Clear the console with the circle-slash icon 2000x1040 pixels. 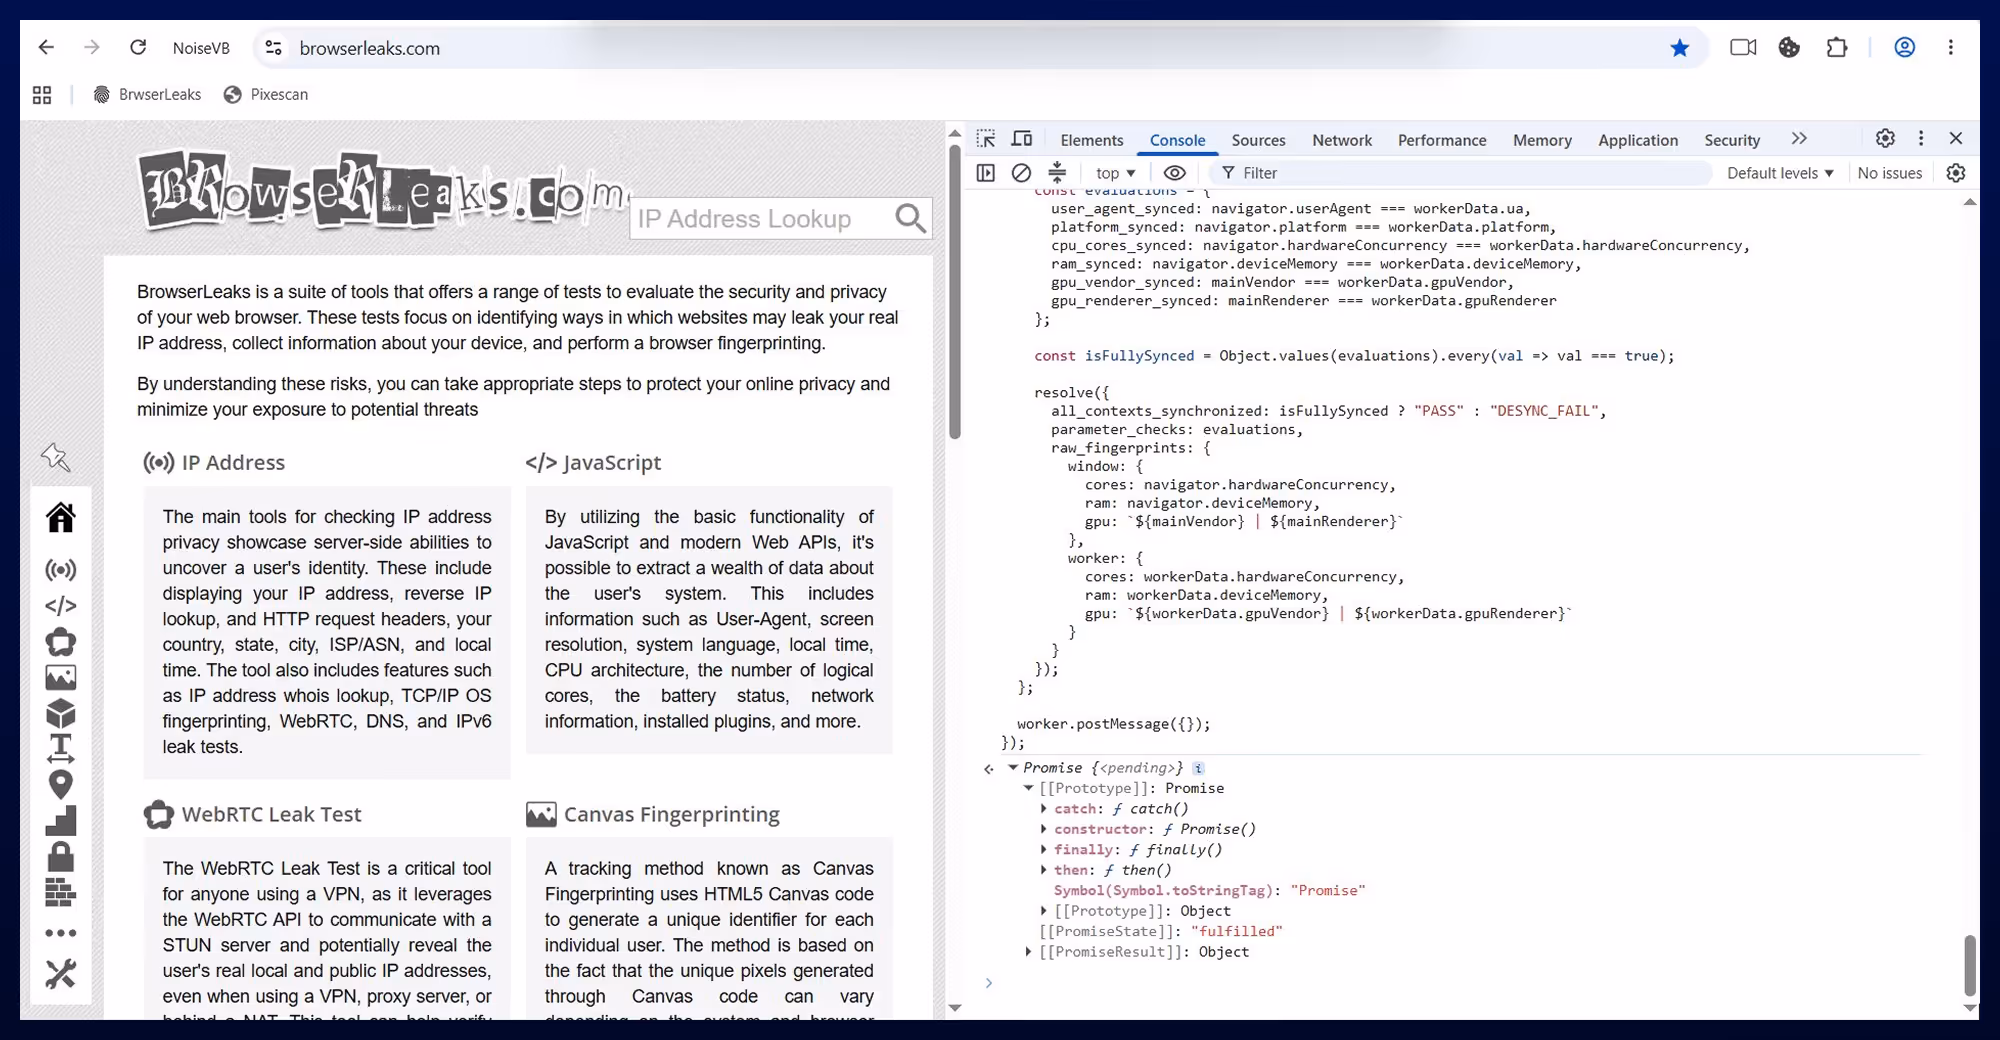pyautogui.click(x=1021, y=173)
